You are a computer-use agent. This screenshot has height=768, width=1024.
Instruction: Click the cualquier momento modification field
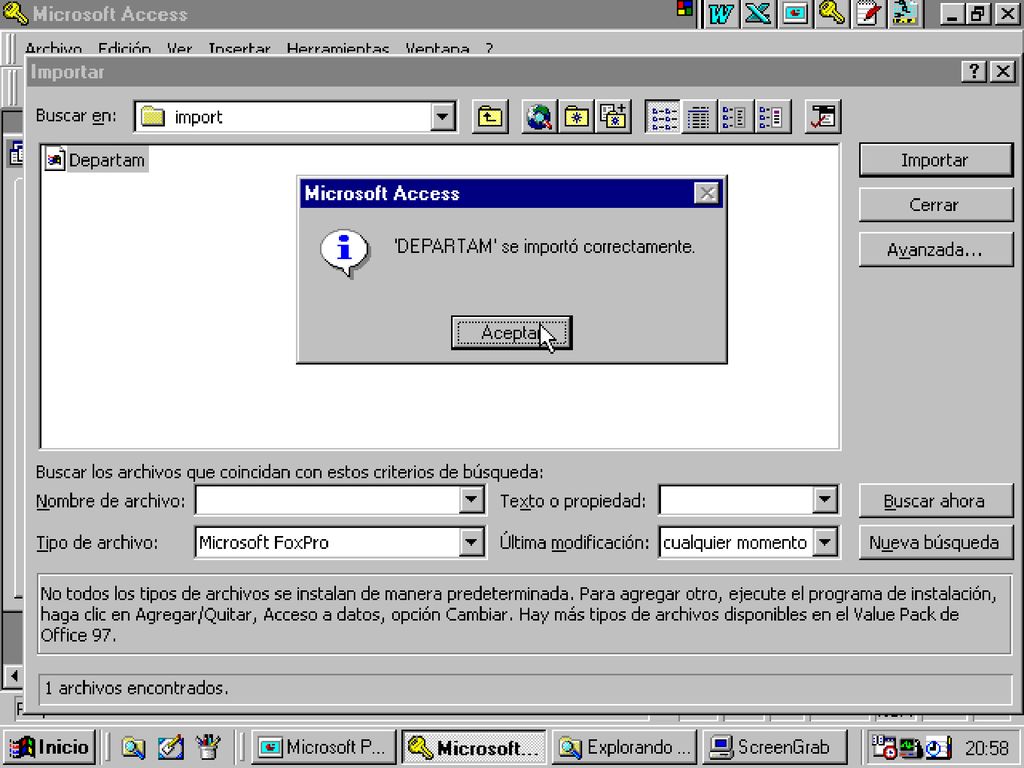tap(737, 543)
